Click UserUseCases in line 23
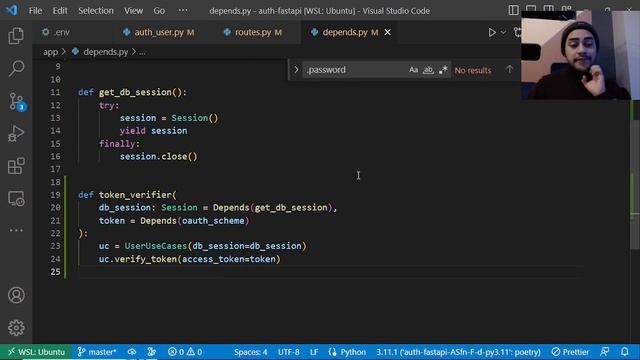The height and width of the screenshot is (360, 640). click(156, 246)
